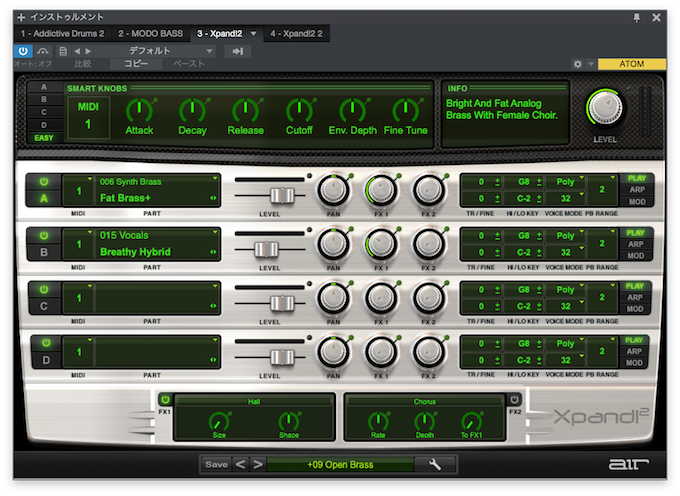The width and height of the screenshot is (680, 496).
Task: Select part A ARP mode
Action: tap(637, 190)
